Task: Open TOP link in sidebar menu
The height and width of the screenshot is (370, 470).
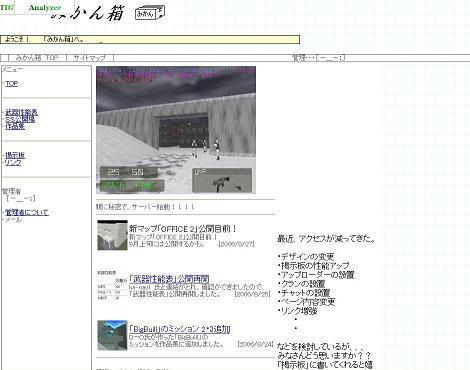Action: 12,84
